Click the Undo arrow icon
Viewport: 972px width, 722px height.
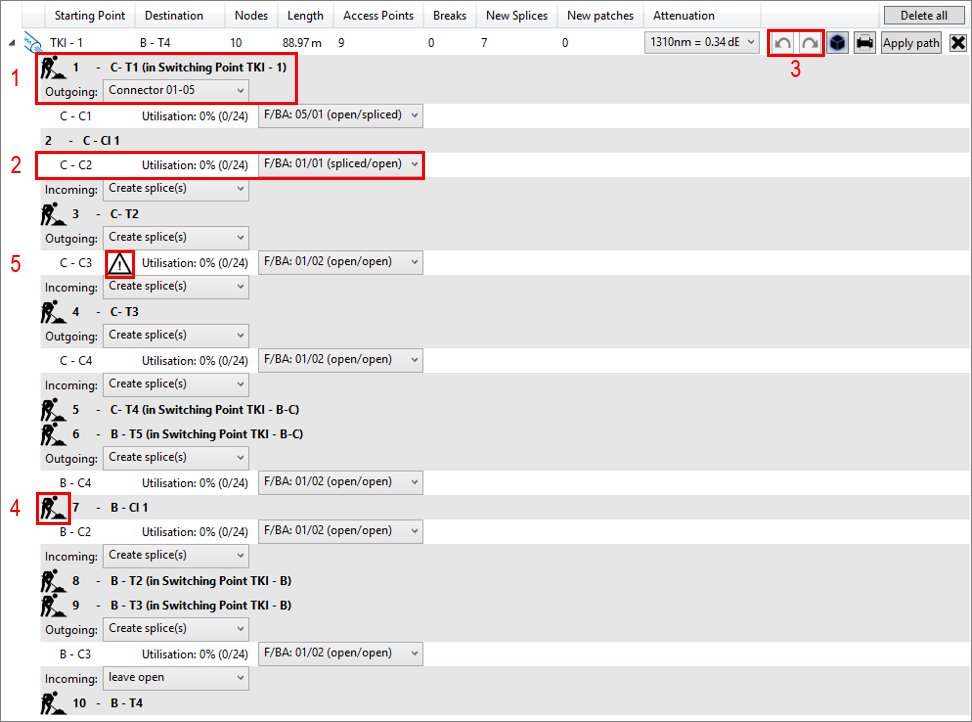coord(781,42)
